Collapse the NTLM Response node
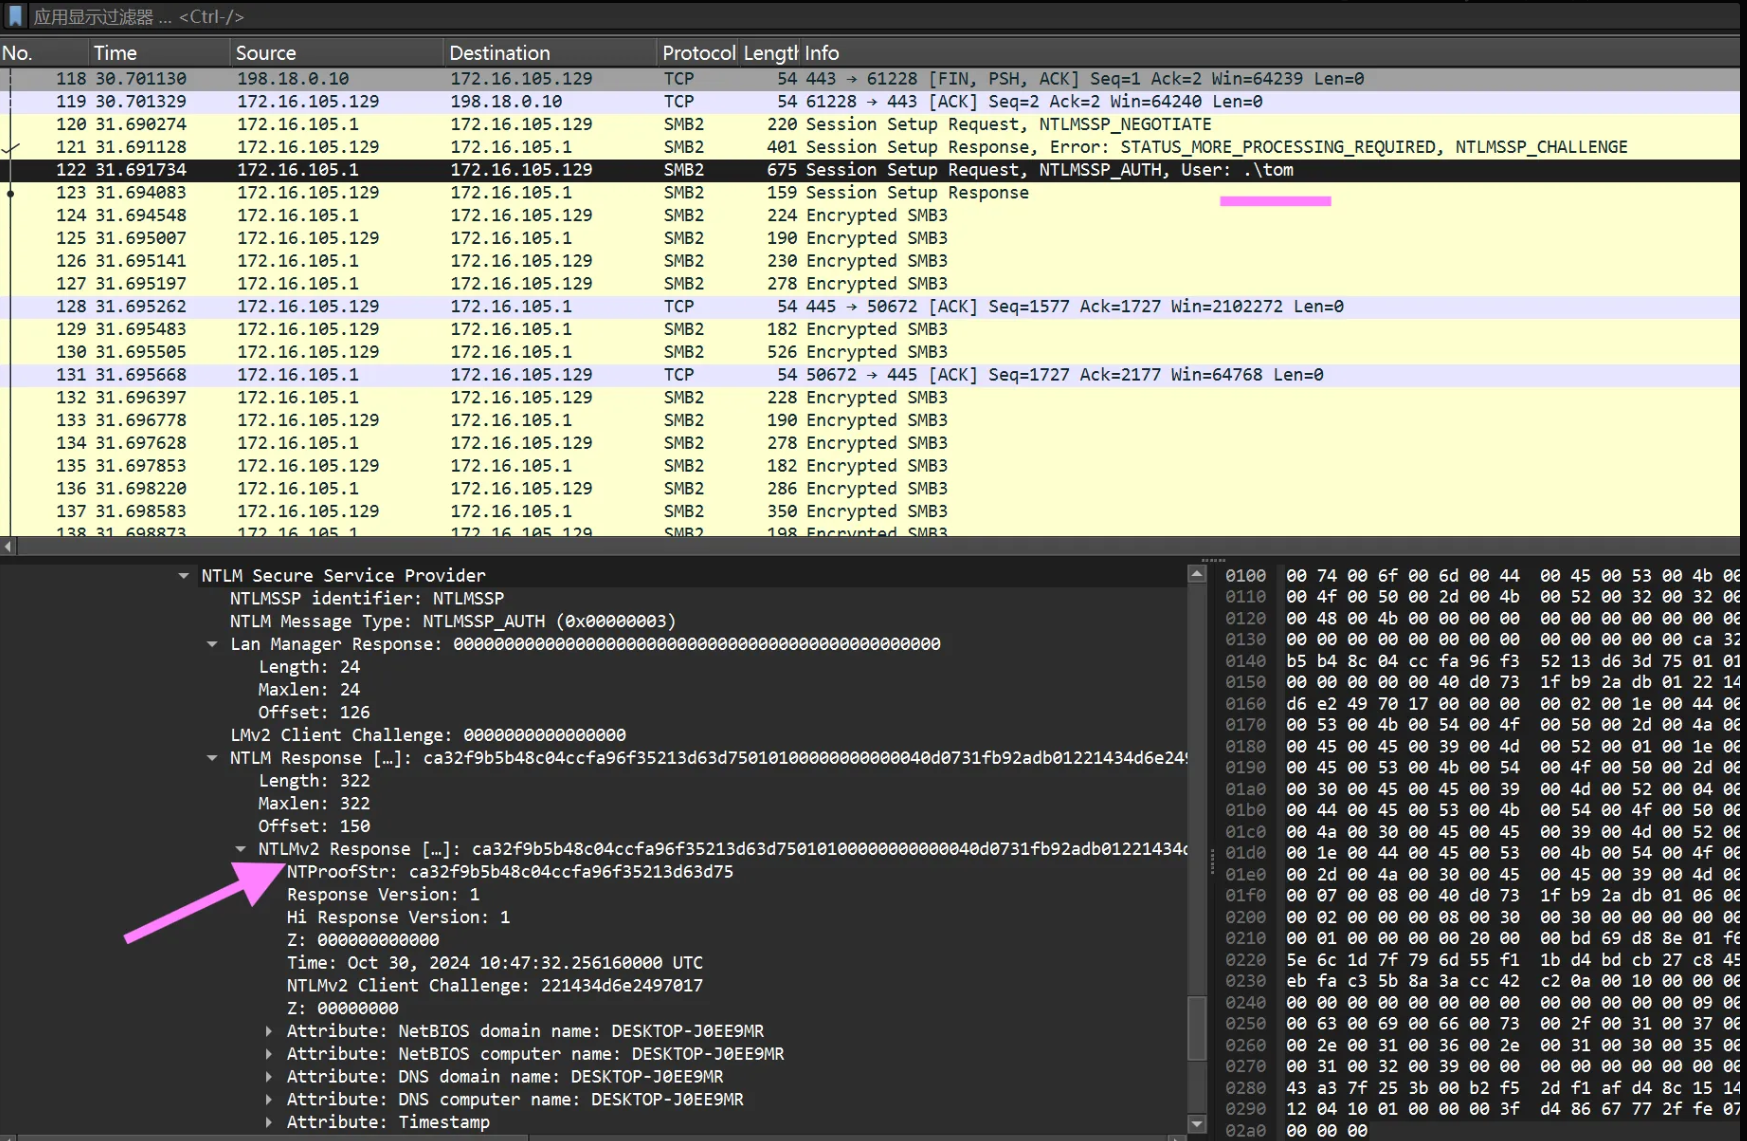The width and height of the screenshot is (1747, 1141). [x=212, y=758]
